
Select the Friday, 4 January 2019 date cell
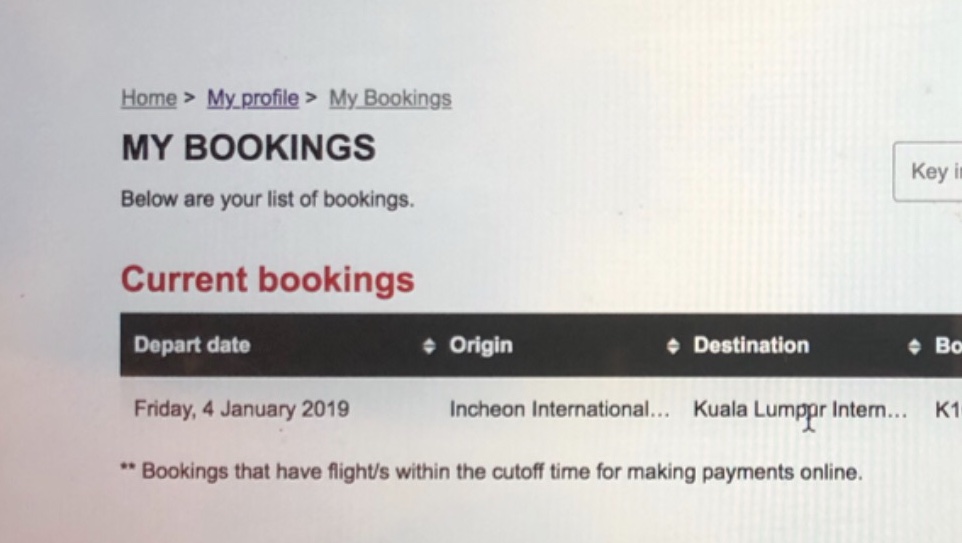241,409
